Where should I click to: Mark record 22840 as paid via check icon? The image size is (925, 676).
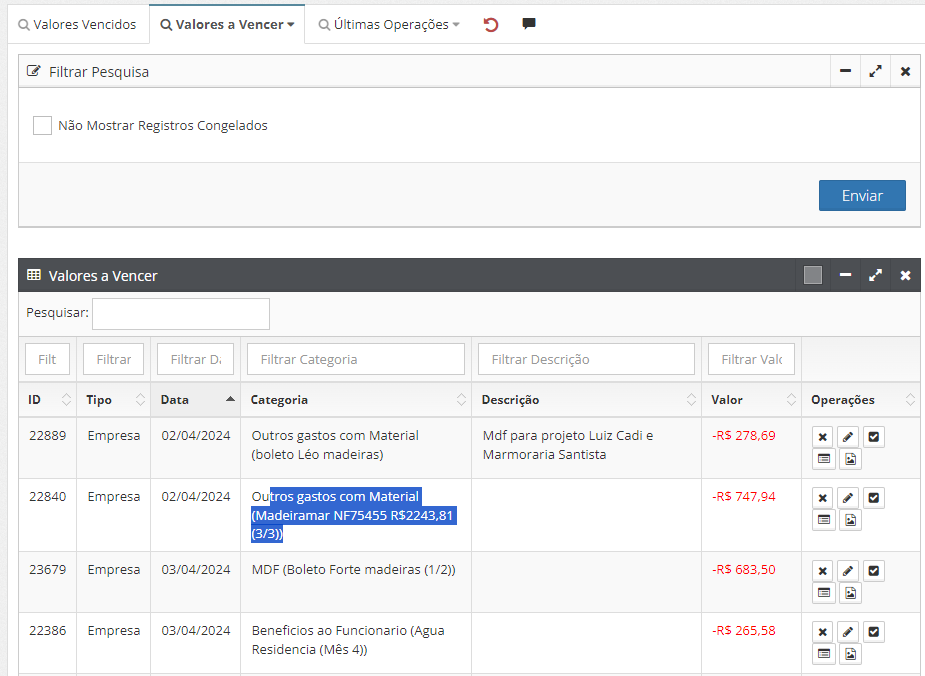[x=873, y=498]
